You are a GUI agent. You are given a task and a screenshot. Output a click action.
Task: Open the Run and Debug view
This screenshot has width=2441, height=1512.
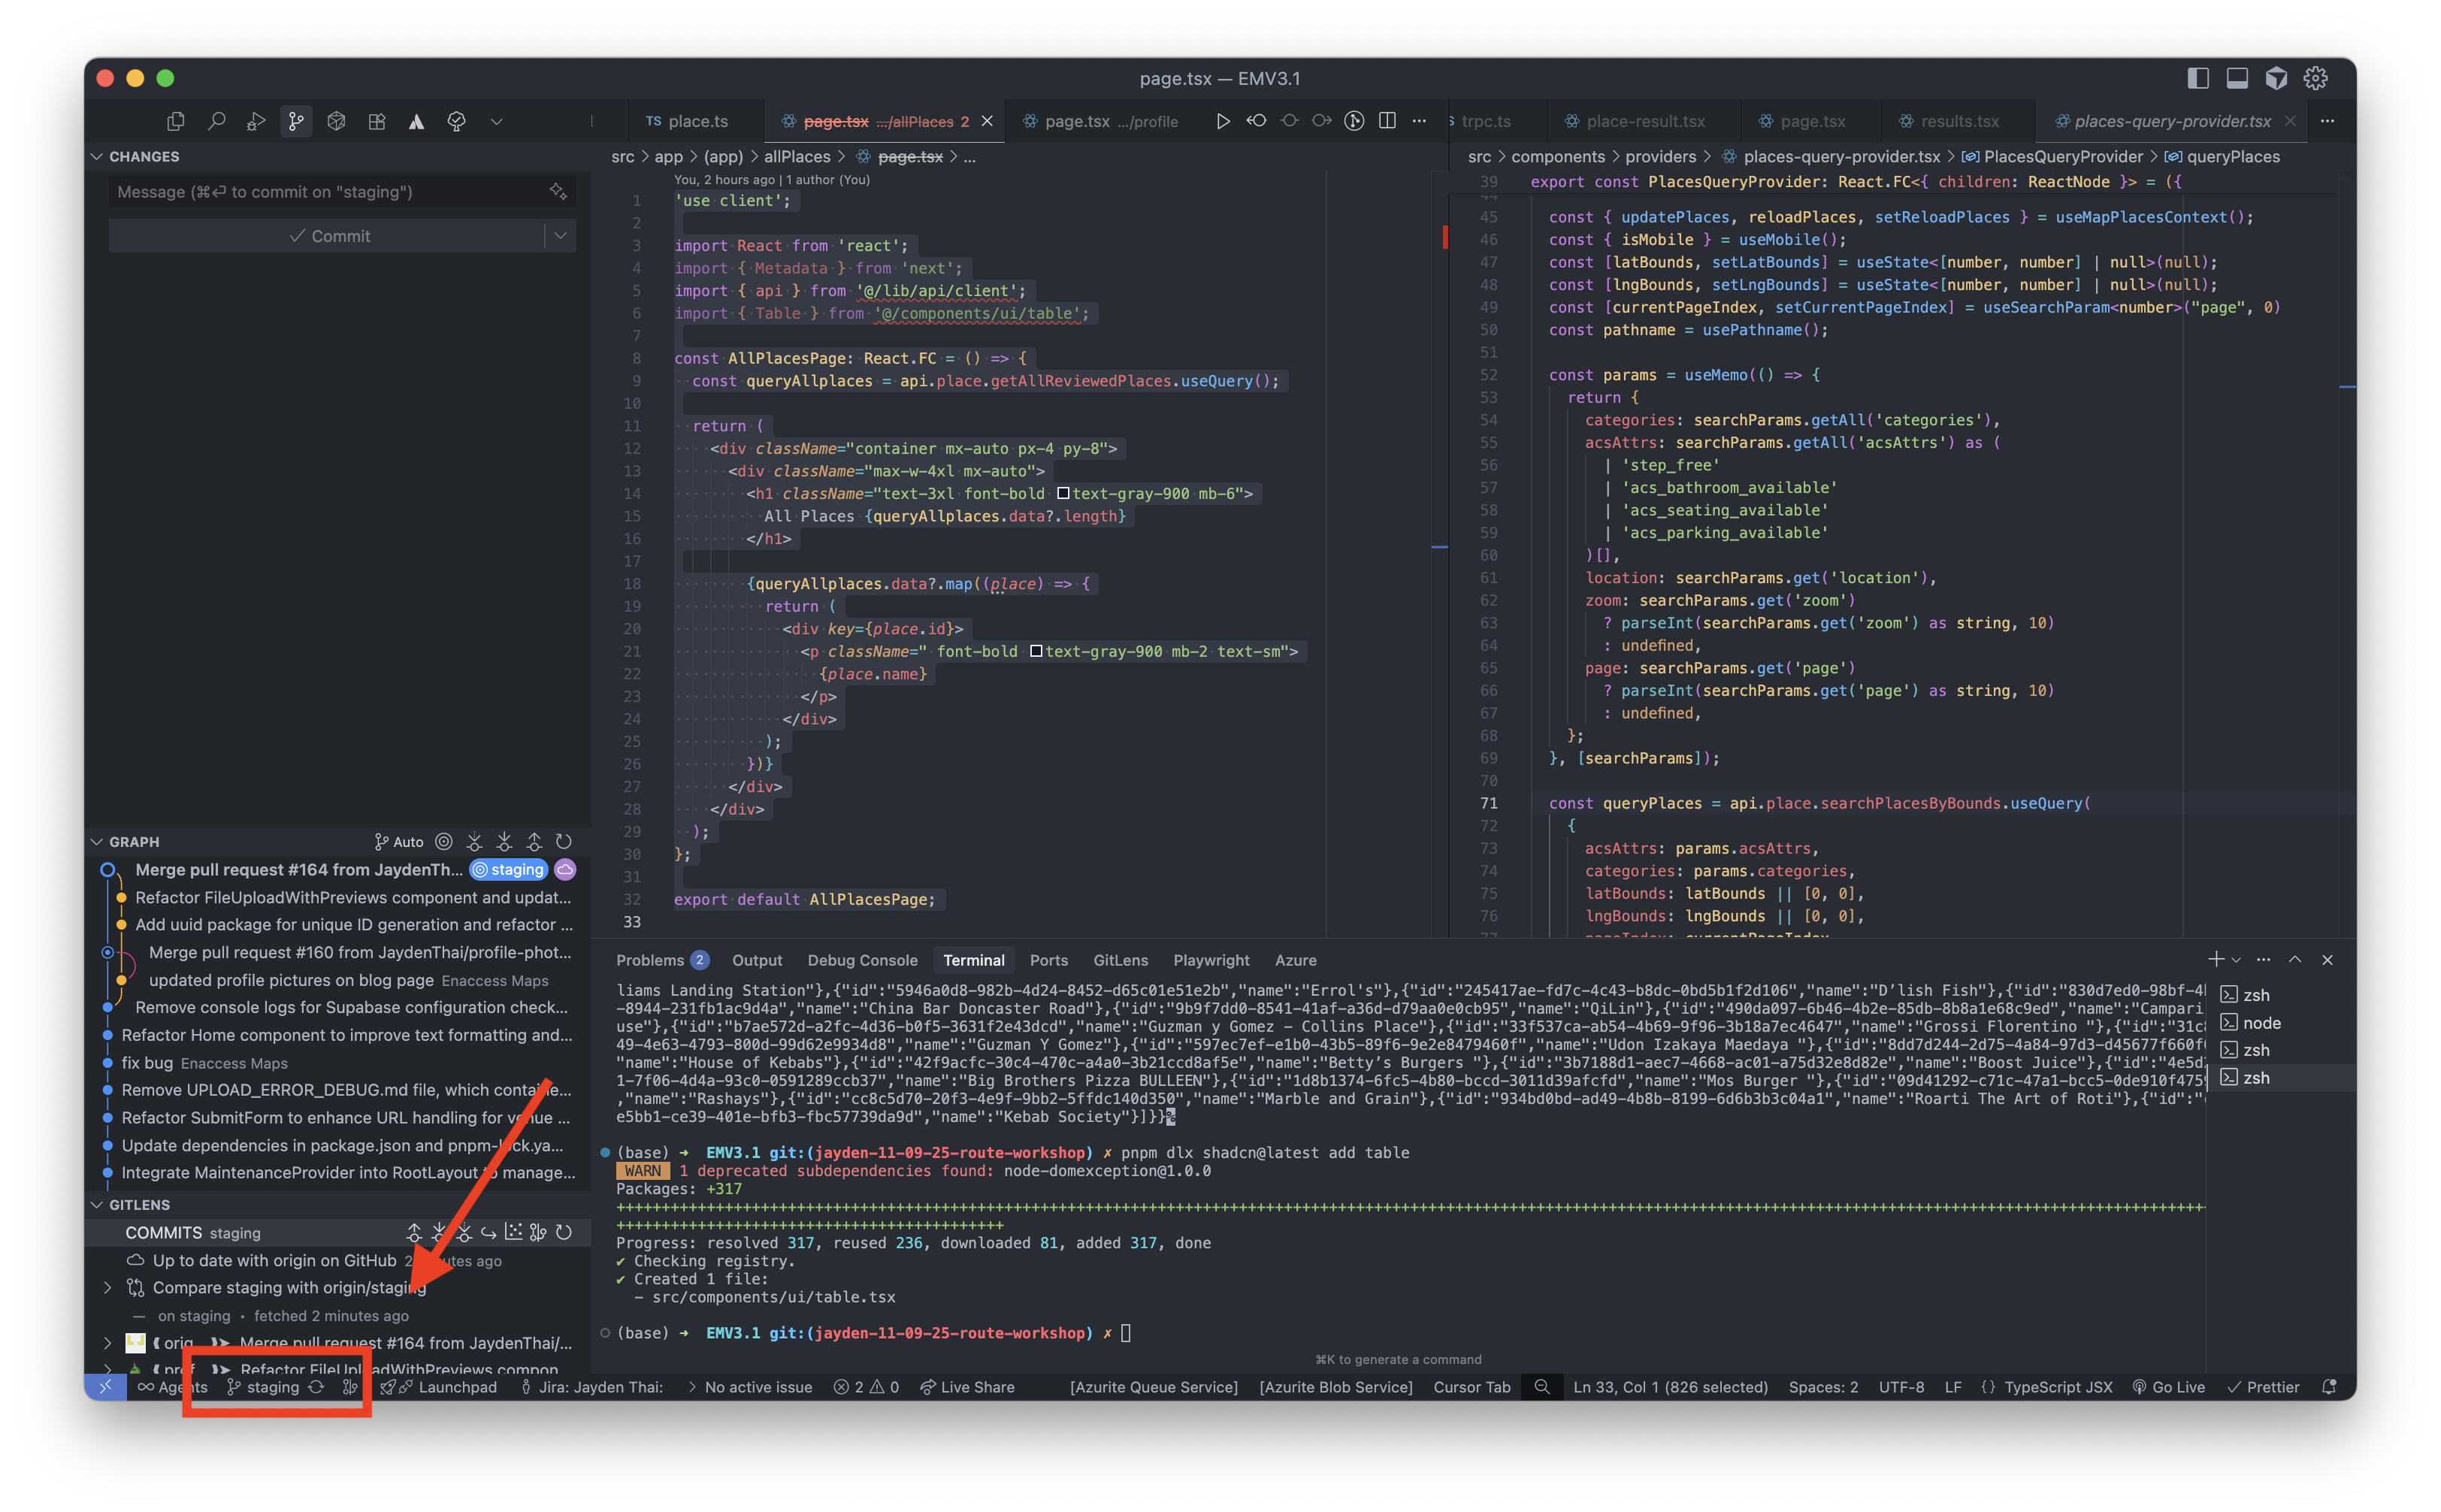click(256, 121)
